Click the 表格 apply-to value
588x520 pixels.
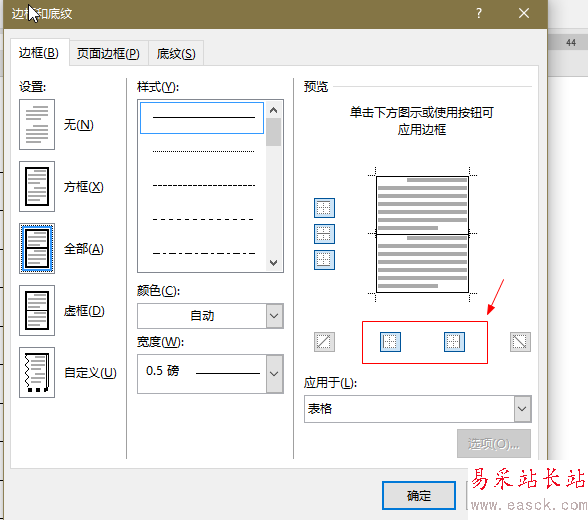[320, 409]
